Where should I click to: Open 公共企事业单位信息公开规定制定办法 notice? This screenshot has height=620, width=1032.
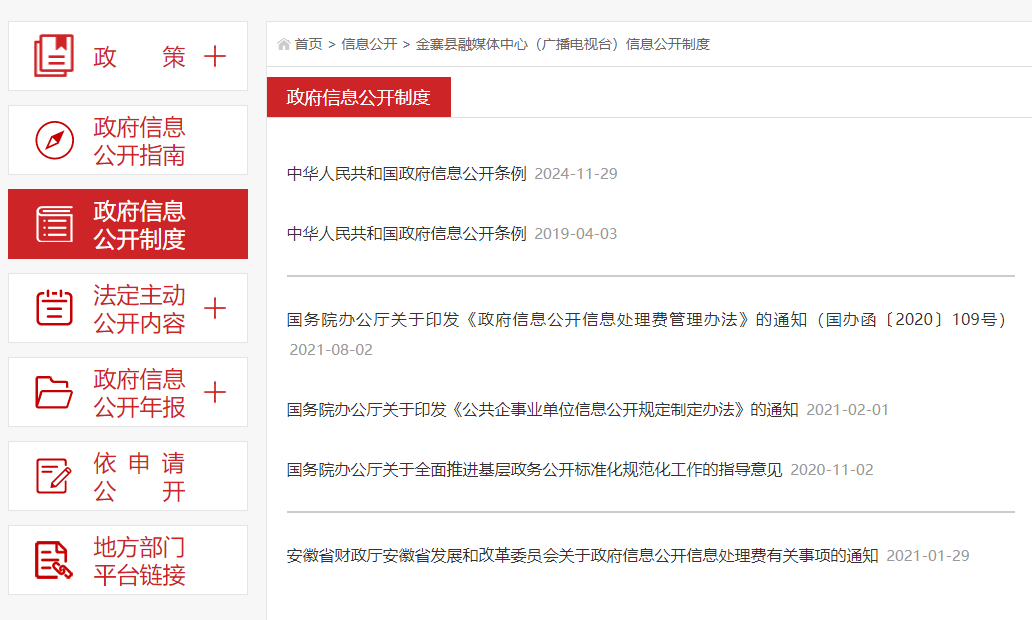click(542, 410)
